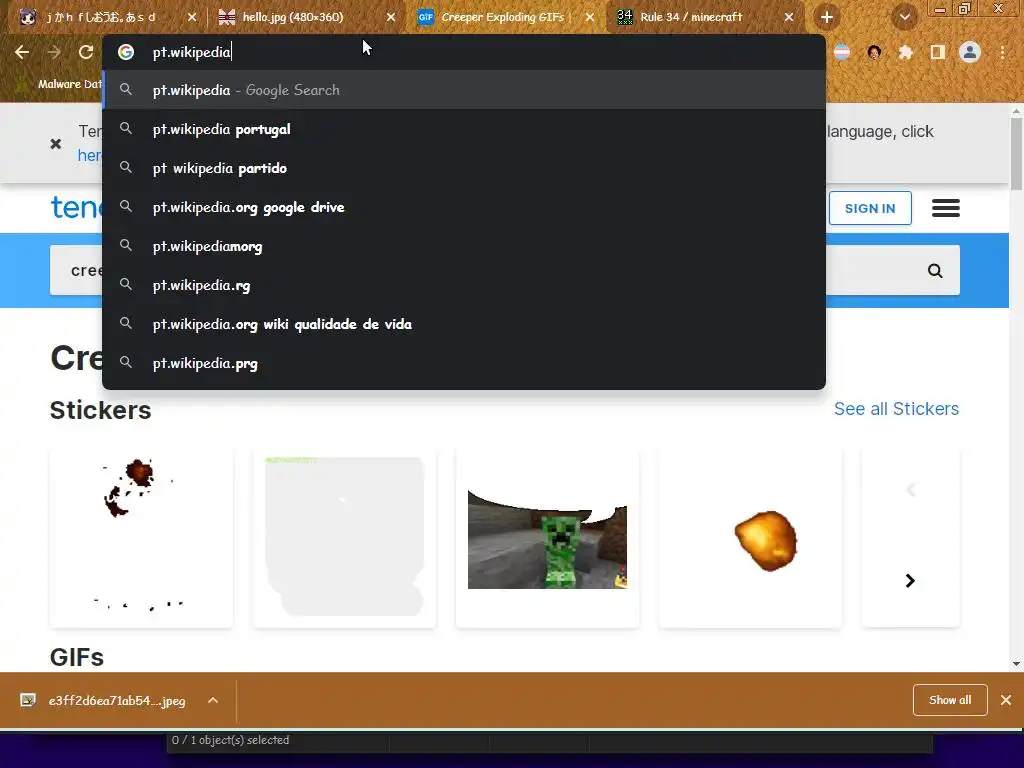Open the Extensions puzzle icon

tap(905, 52)
